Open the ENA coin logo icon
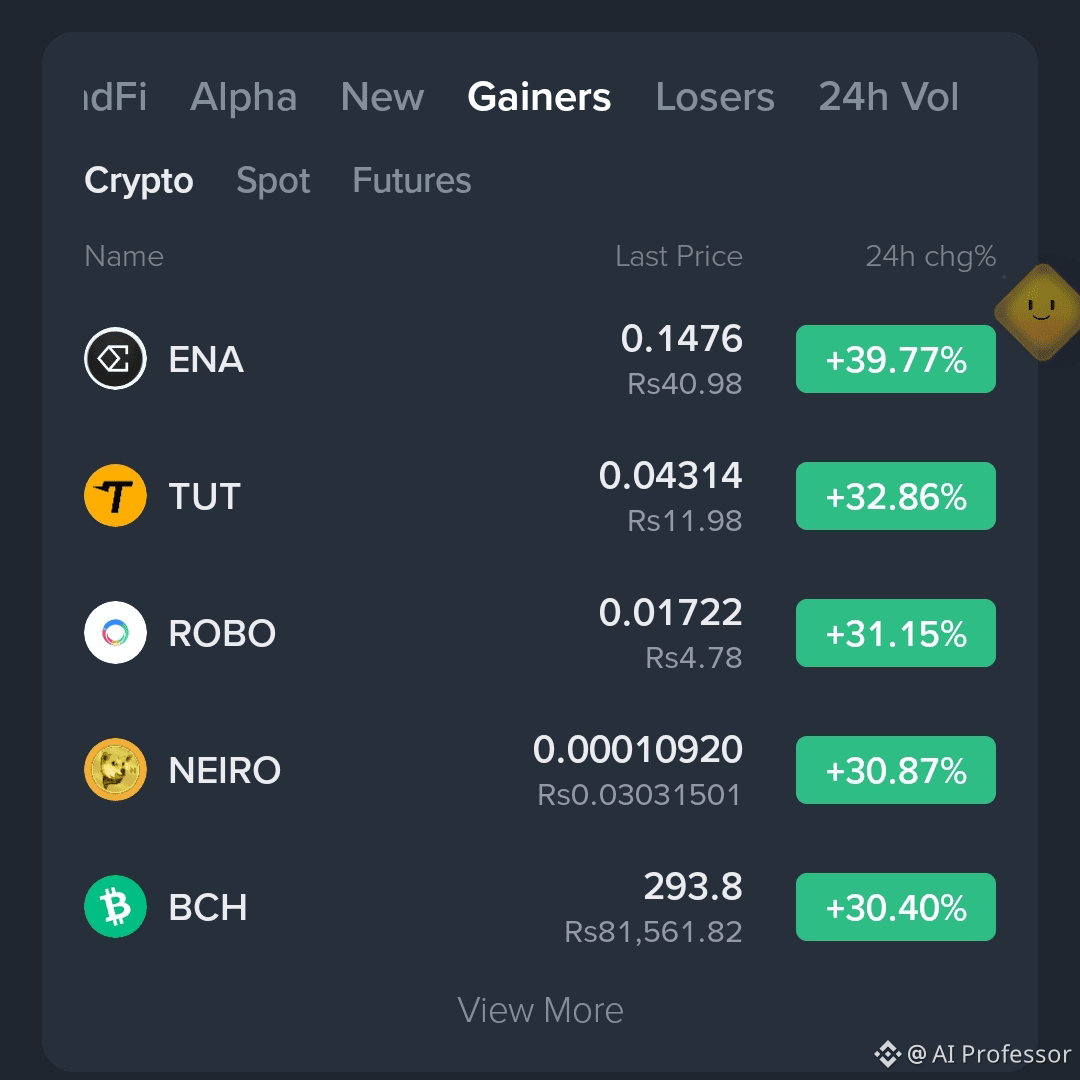This screenshot has height=1080, width=1080. coord(115,358)
